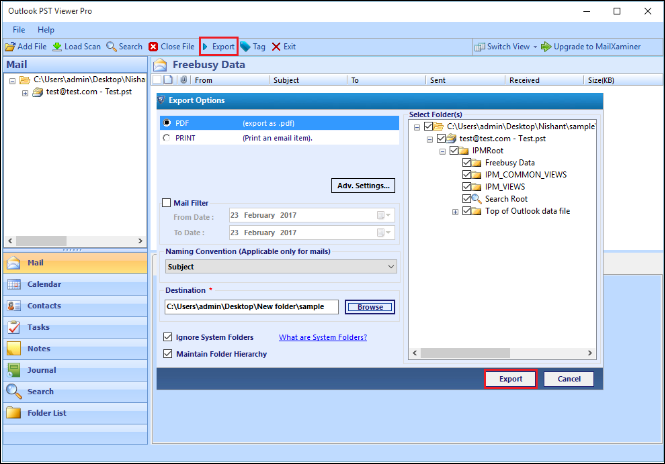The width and height of the screenshot is (665, 464).
Task: Open the From Date calendar dropdown
Action: pos(383,215)
